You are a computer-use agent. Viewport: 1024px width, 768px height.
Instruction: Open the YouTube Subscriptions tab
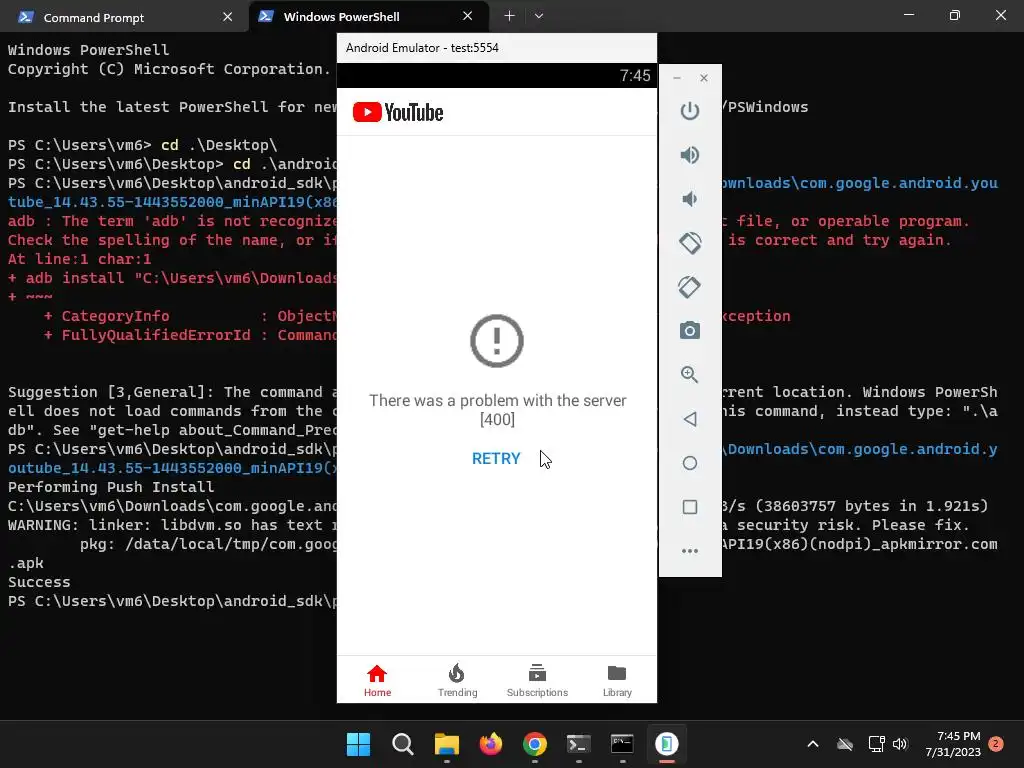[x=537, y=680]
